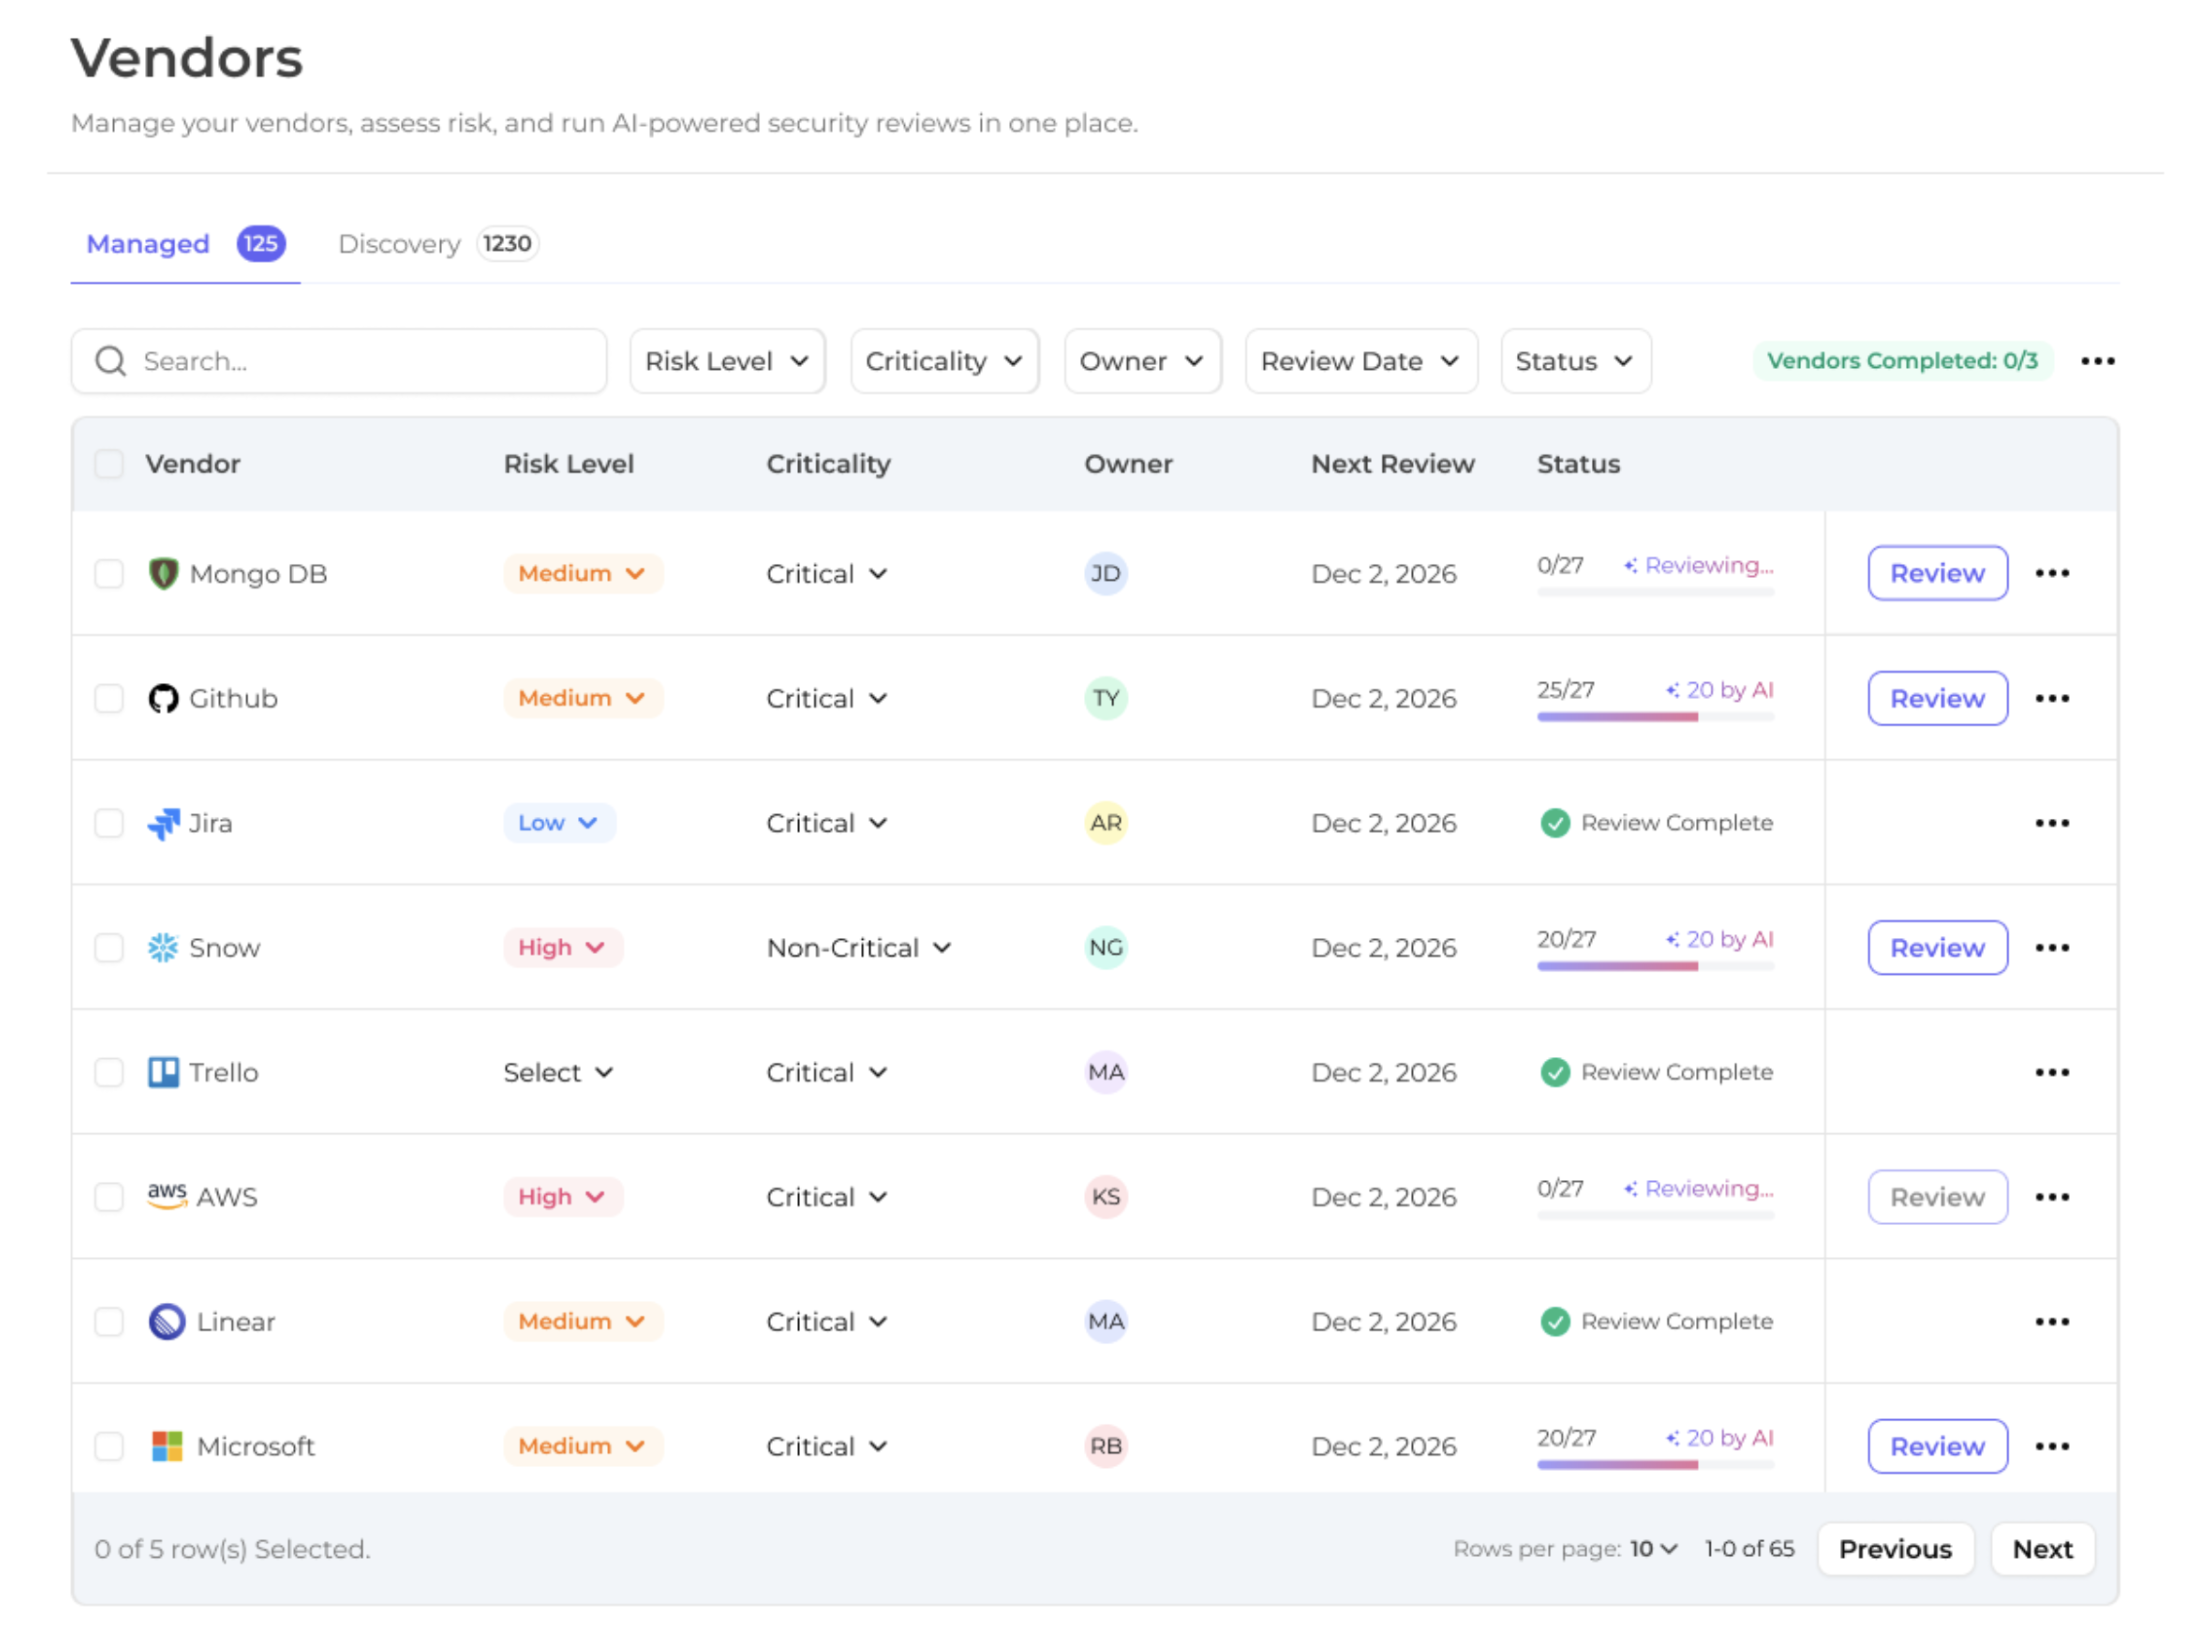This screenshot has height=1640, width=2188.
Task: Check the Snow row checkbox
Action: [x=109, y=947]
